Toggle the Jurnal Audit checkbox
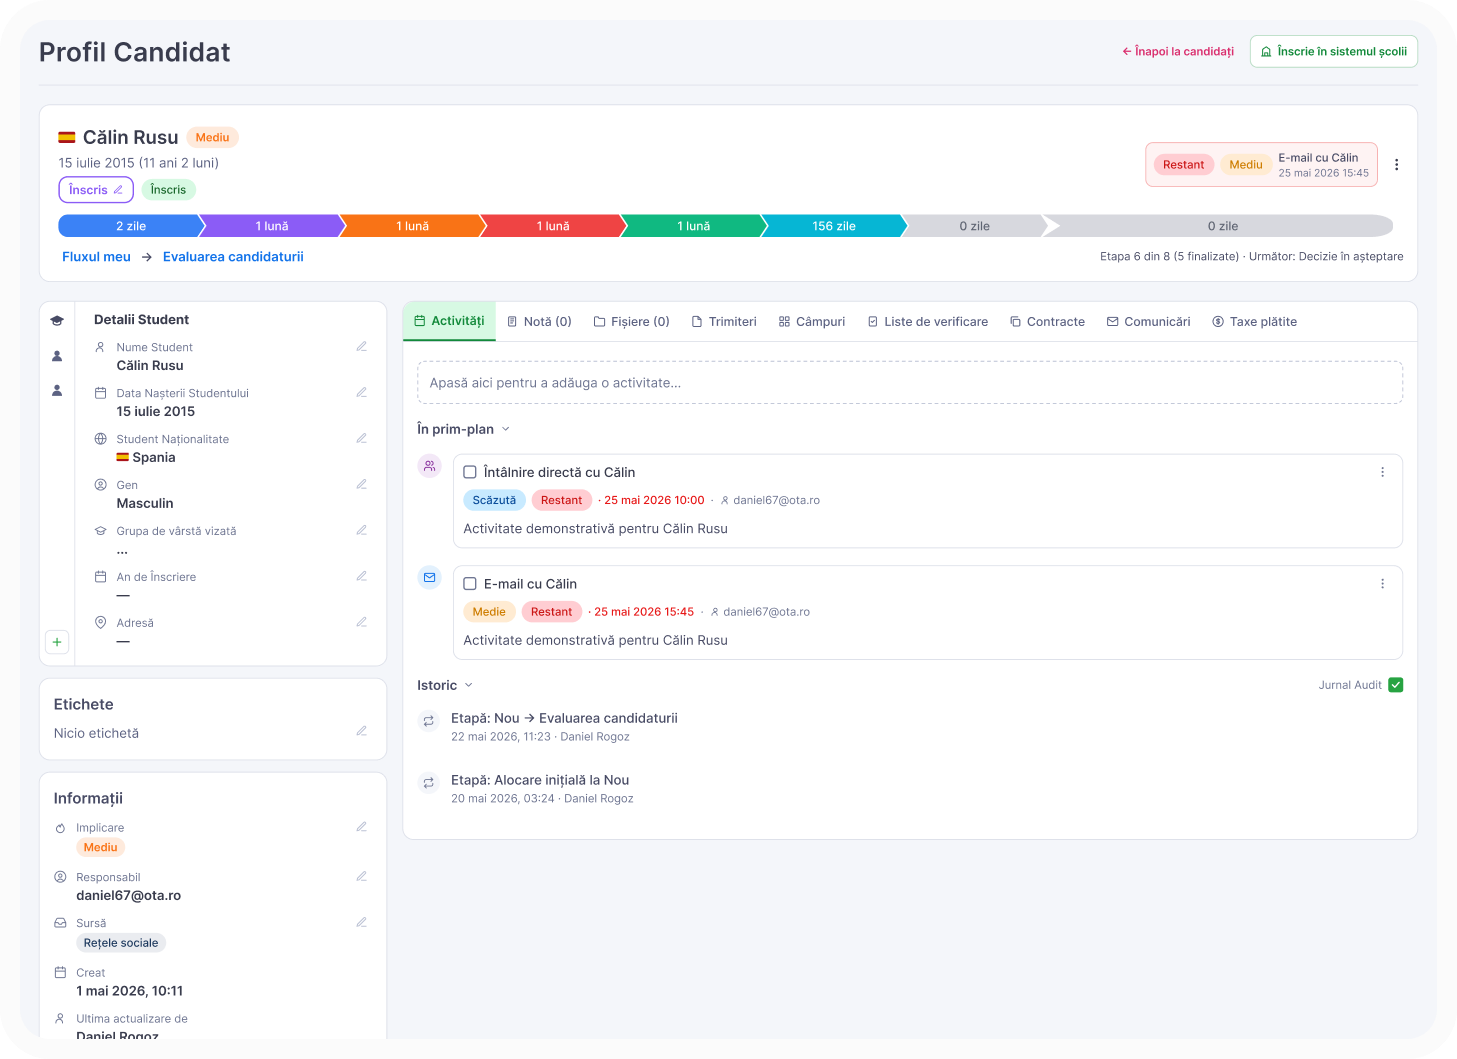 (1396, 685)
